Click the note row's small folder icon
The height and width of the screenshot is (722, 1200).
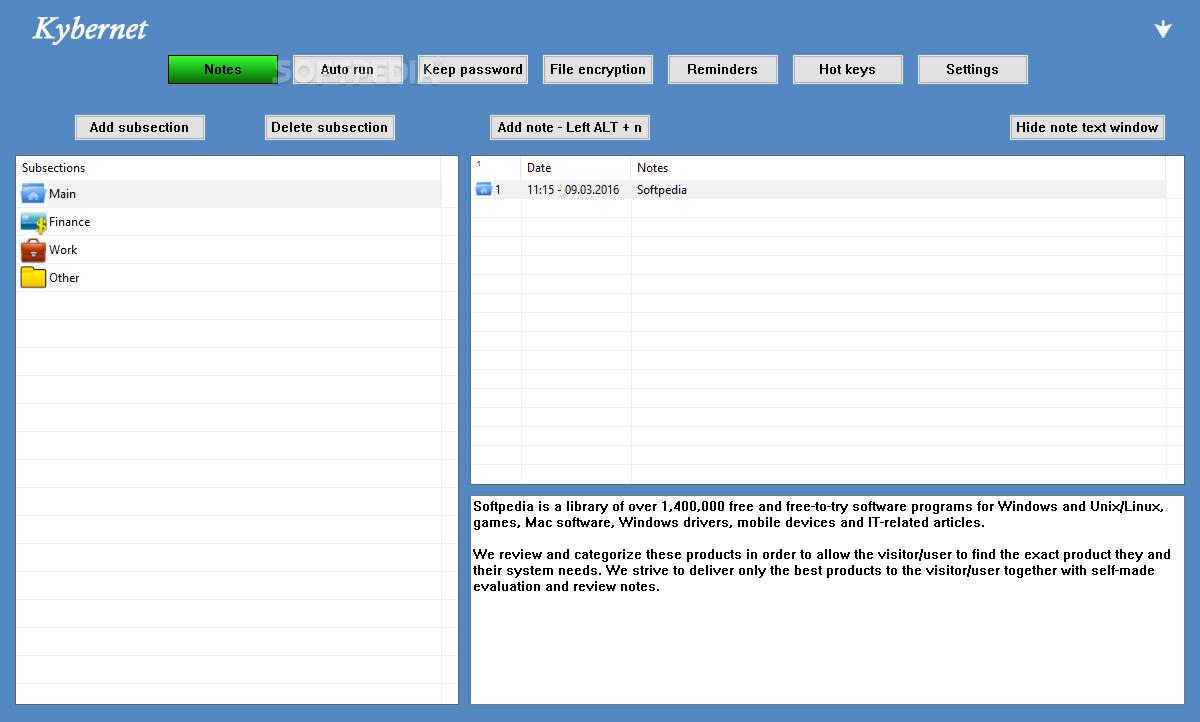pyautogui.click(x=484, y=190)
